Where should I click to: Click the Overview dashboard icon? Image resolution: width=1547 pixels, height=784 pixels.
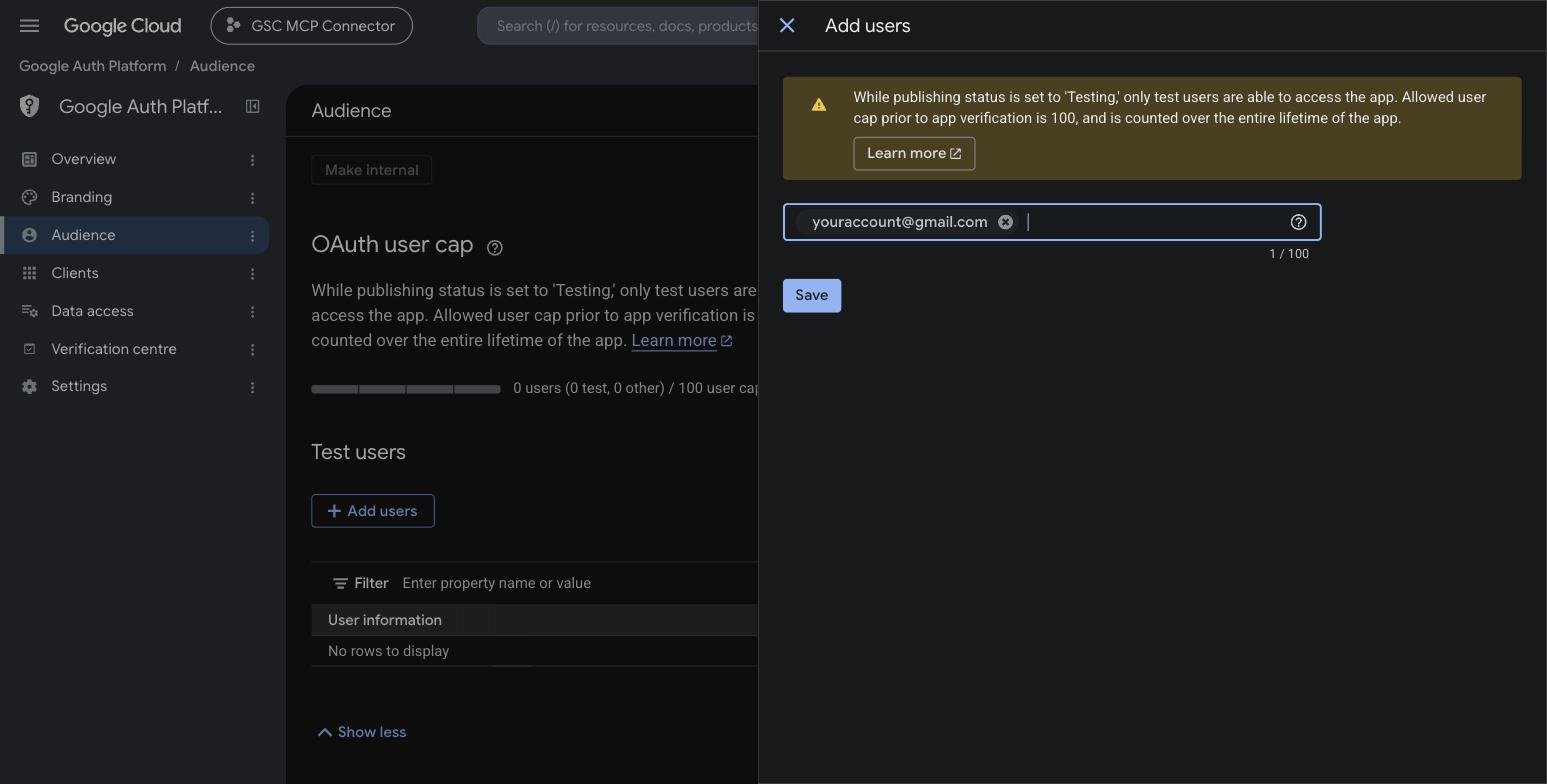29,159
